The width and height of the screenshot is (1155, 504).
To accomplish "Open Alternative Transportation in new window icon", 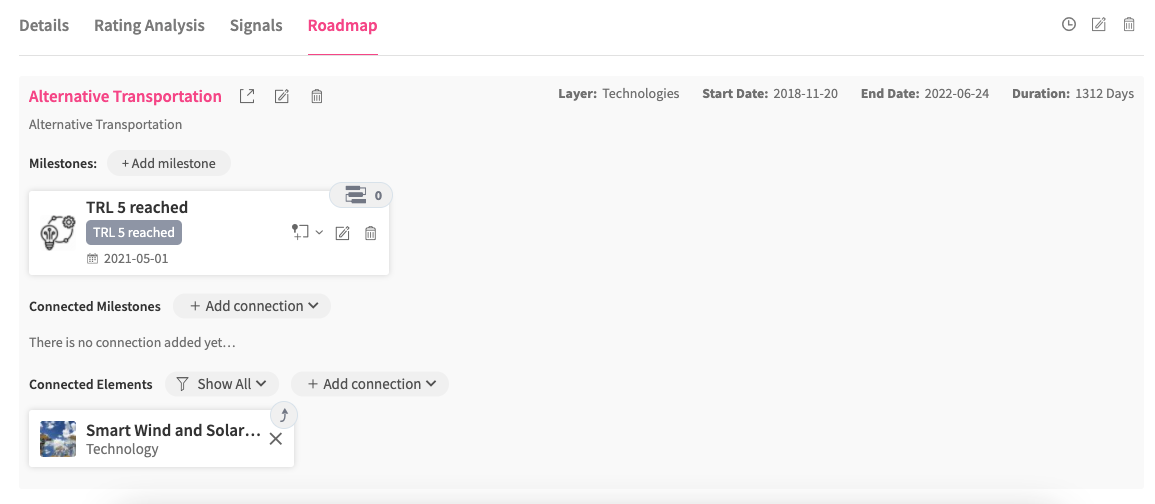I will tap(247, 97).
